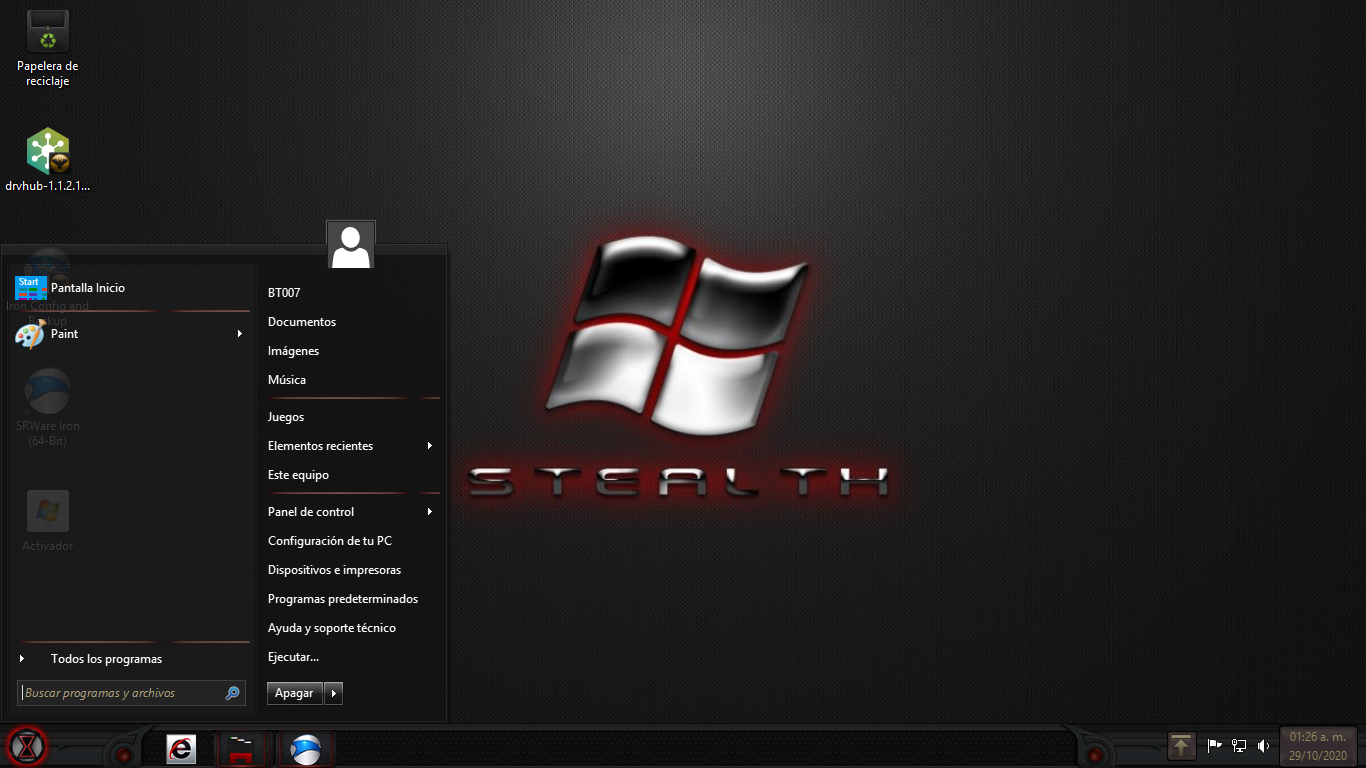
Task: Click the Apagar button
Action: [294, 693]
